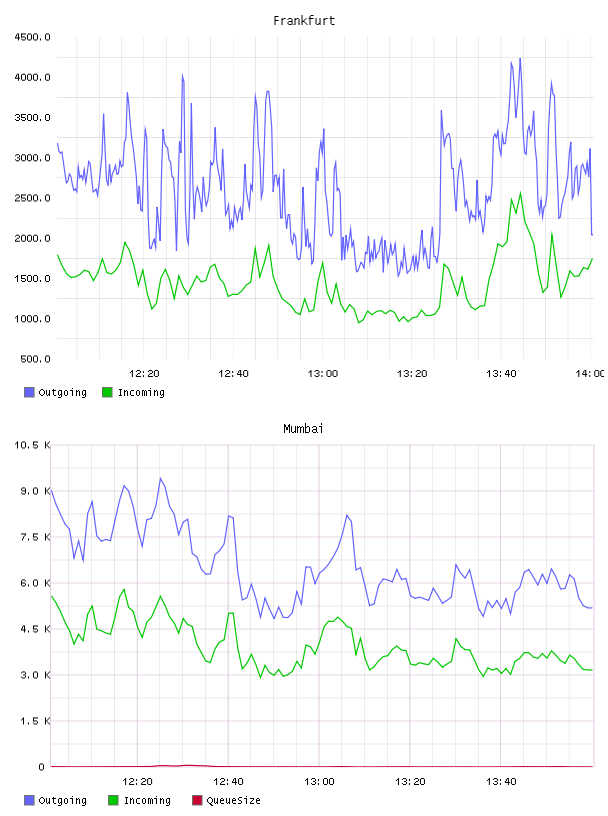Click the 3000.0 y-axis label on the Frankfurt chart
This screenshot has height=816, width=608.
click(32, 158)
